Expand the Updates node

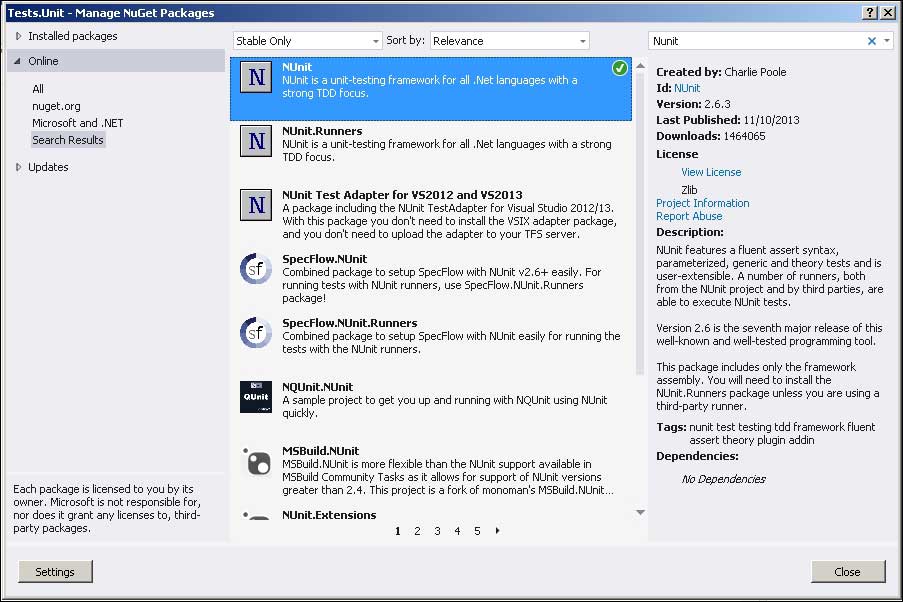pyautogui.click(x=18, y=167)
